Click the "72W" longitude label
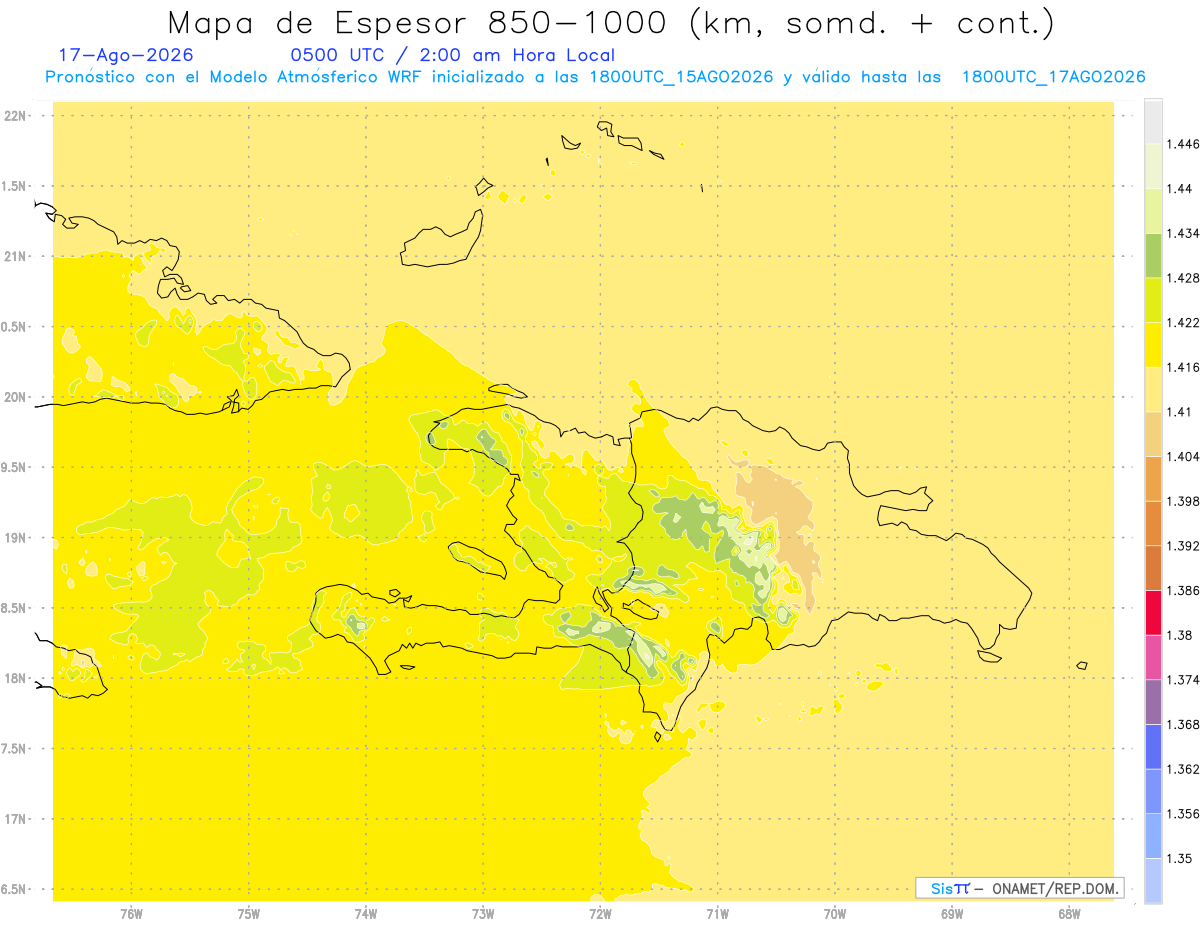This screenshot has height=927, width=1200. 600,914
